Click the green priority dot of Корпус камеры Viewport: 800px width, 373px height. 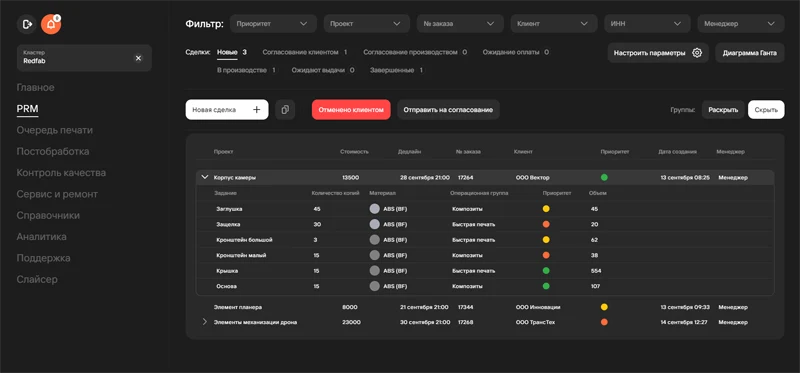coord(604,178)
